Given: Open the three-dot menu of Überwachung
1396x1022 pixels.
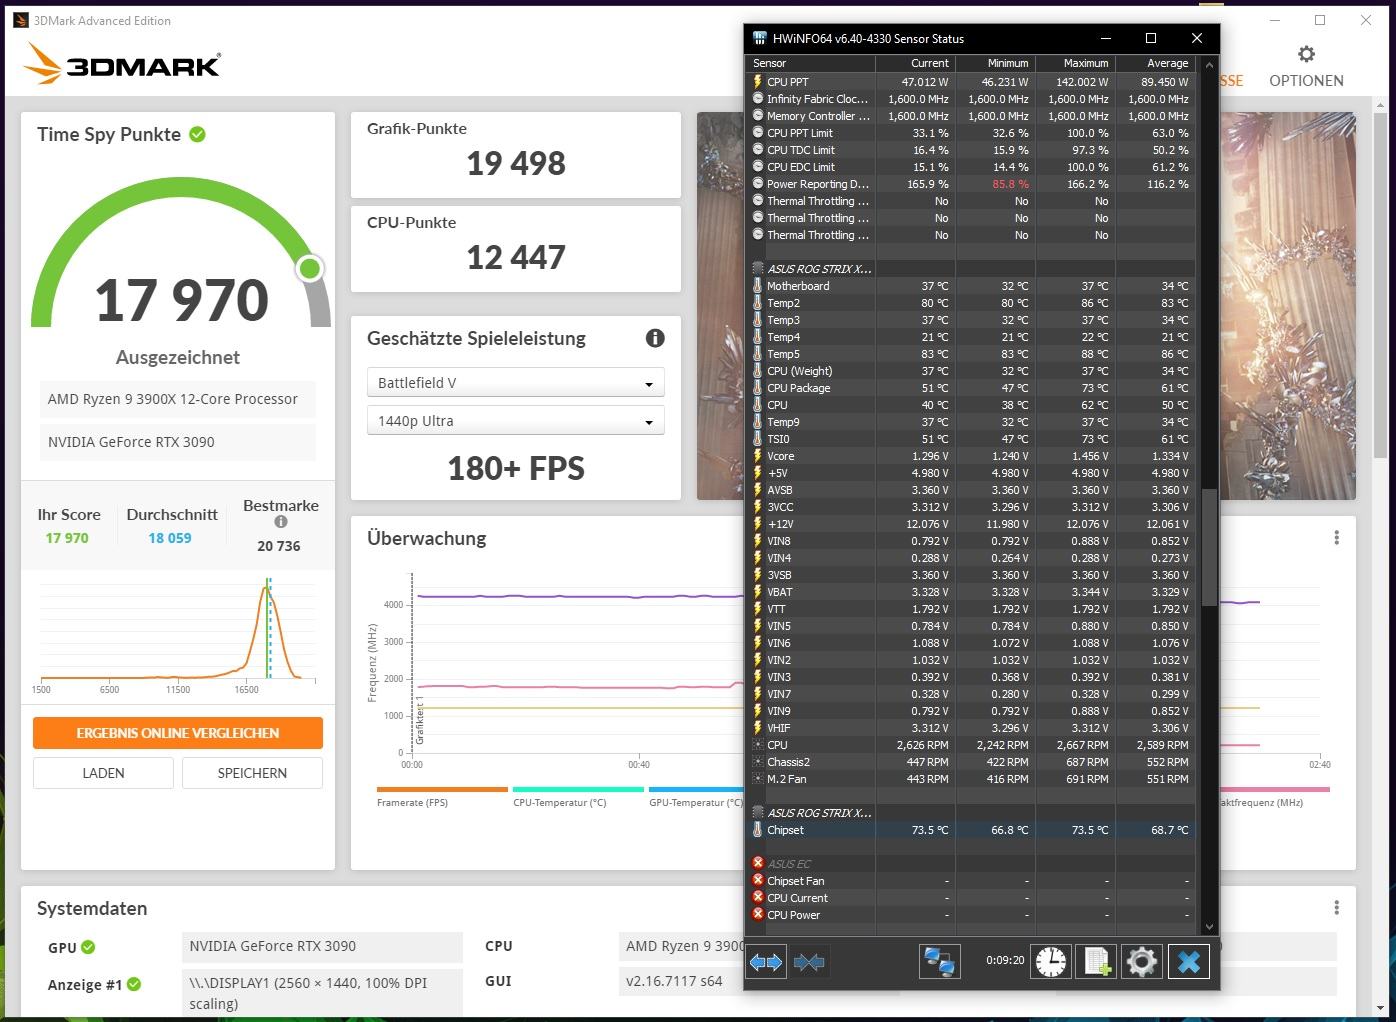Looking at the screenshot, I should point(1336,538).
